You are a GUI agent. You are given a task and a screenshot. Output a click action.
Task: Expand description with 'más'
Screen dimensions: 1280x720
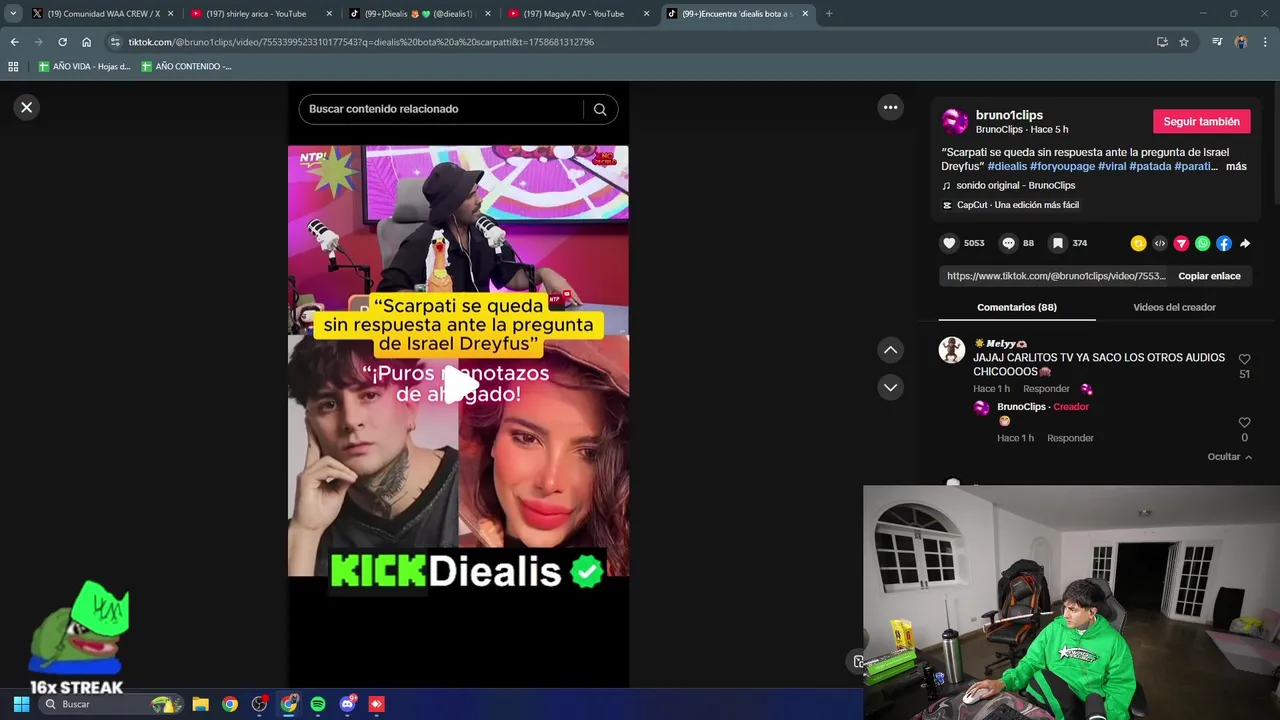click(1236, 166)
